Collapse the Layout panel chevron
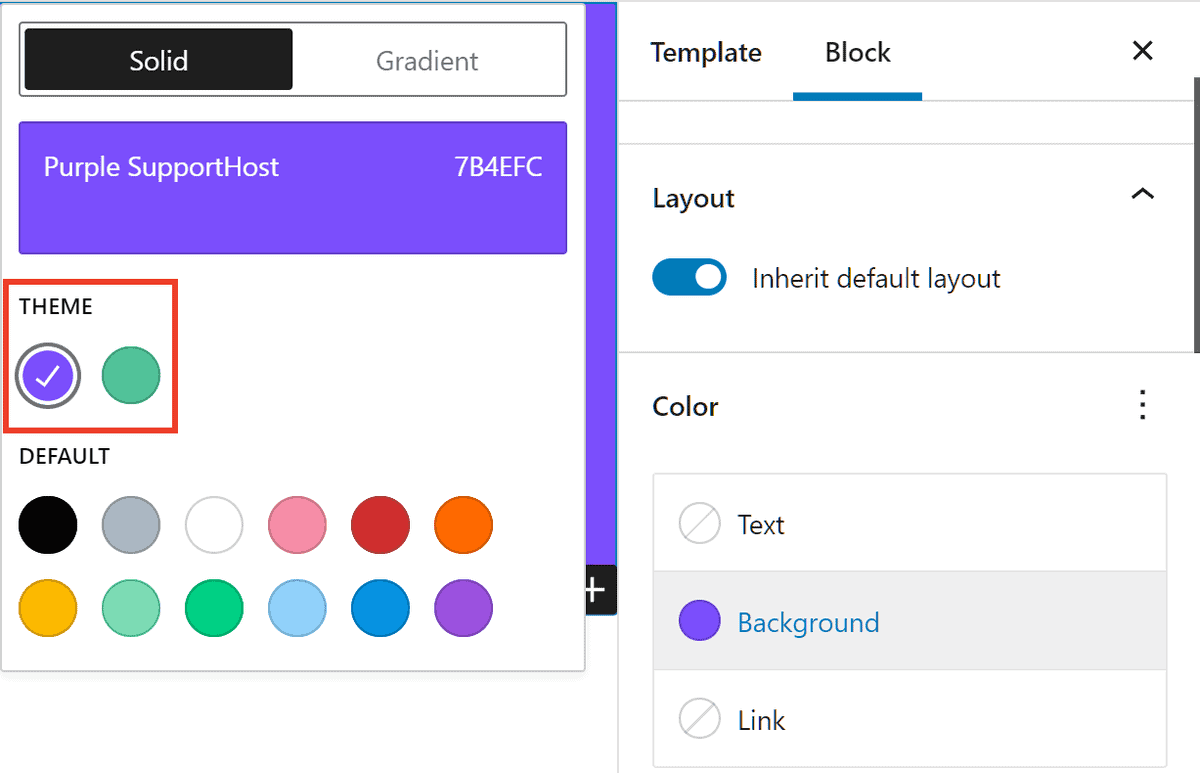The width and height of the screenshot is (1200, 773). pyautogui.click(x=1142, y=195)
